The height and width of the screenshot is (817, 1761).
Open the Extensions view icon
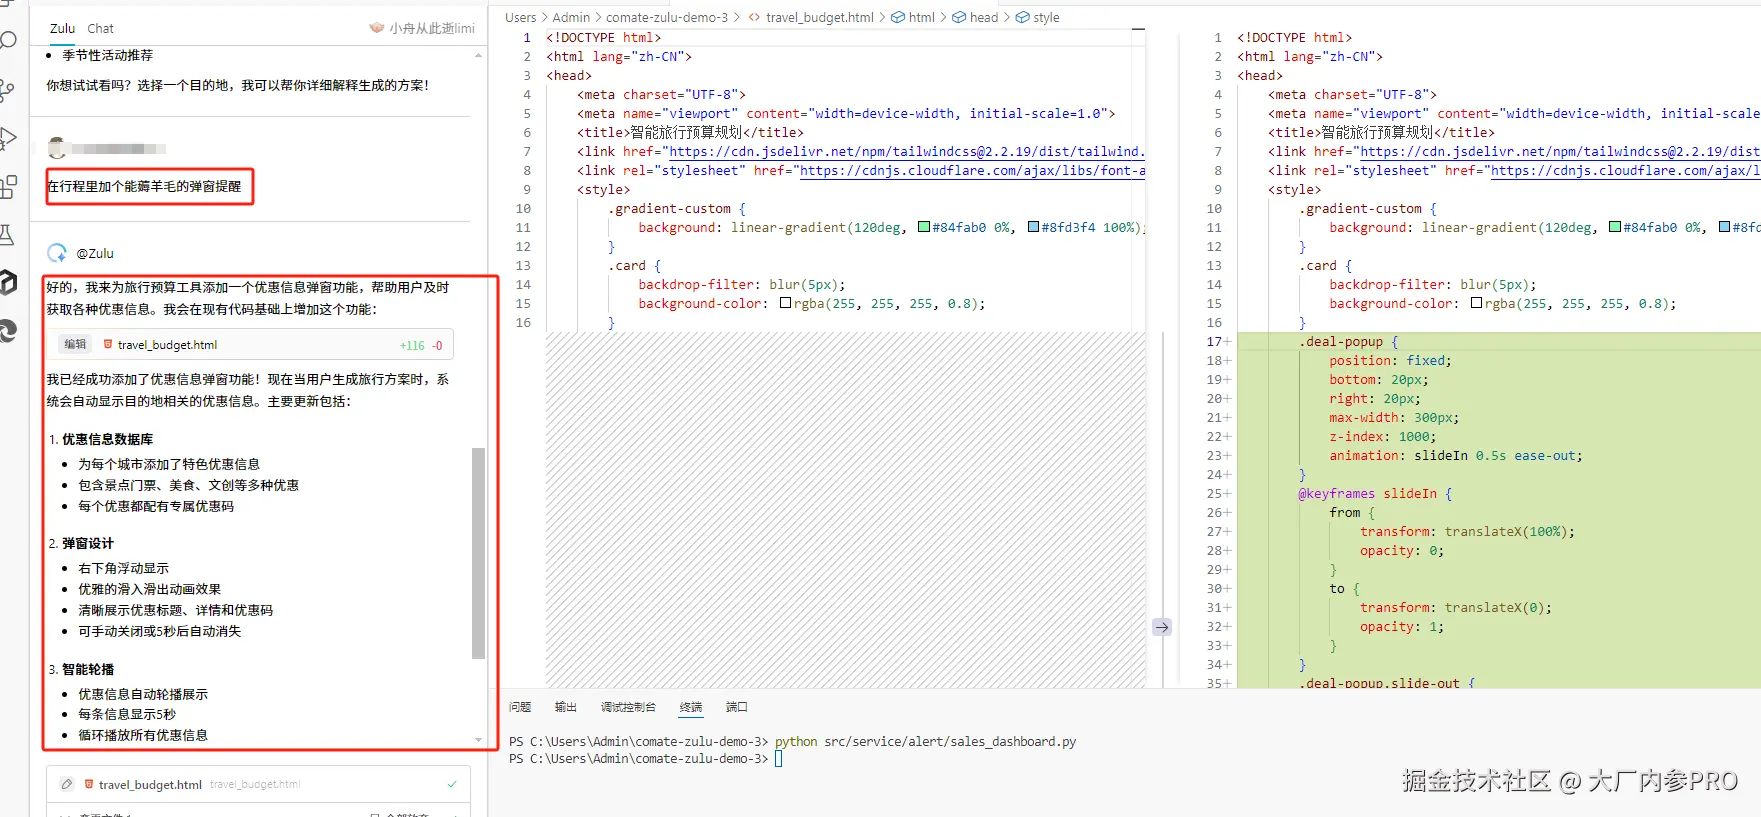click(8, 186)
